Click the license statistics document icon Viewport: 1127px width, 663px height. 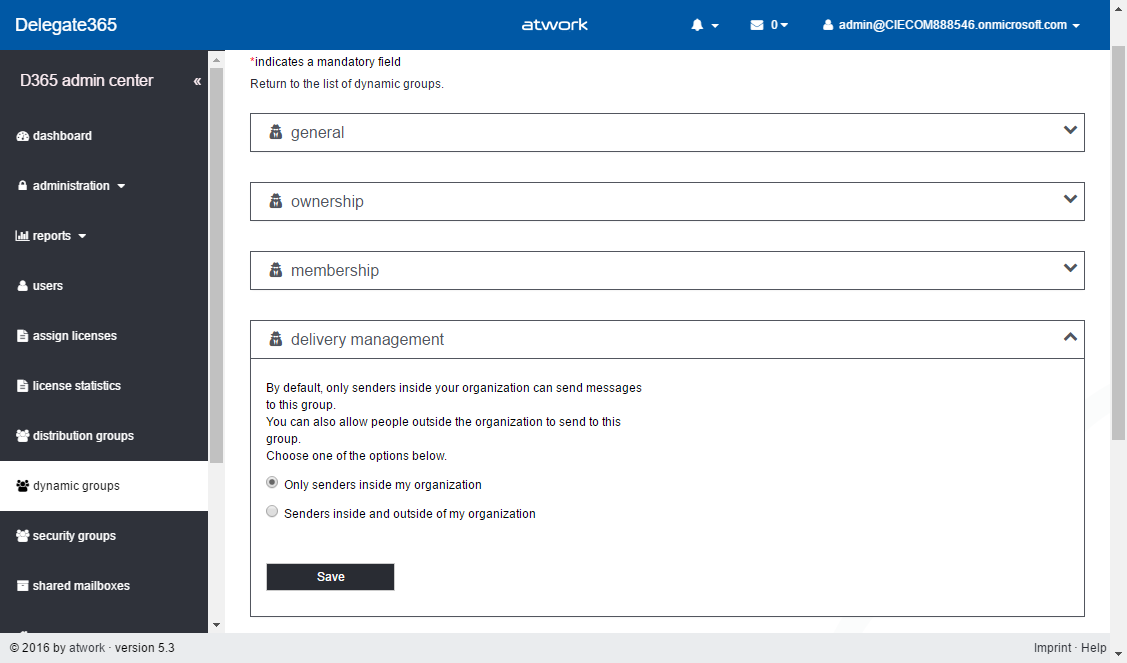click(23, 386)
